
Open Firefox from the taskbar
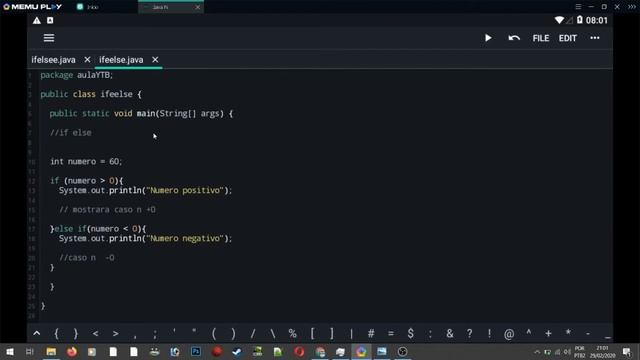[x=72, y=352]
